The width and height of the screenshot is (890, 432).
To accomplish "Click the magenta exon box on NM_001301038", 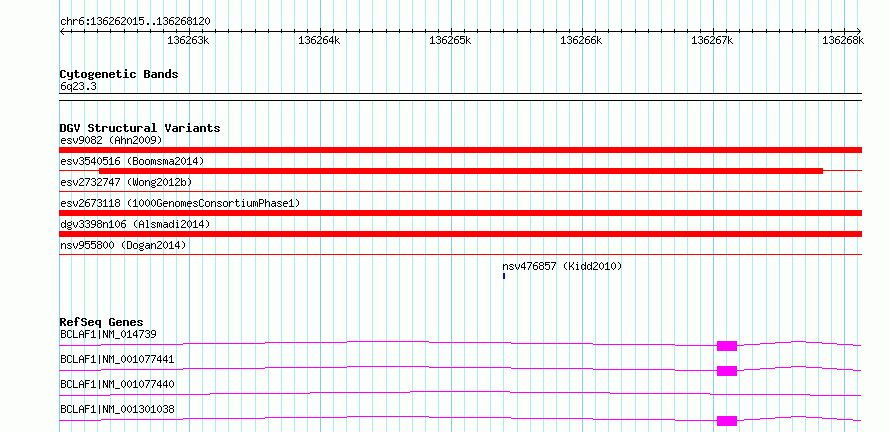I will [x=727, y=421].
